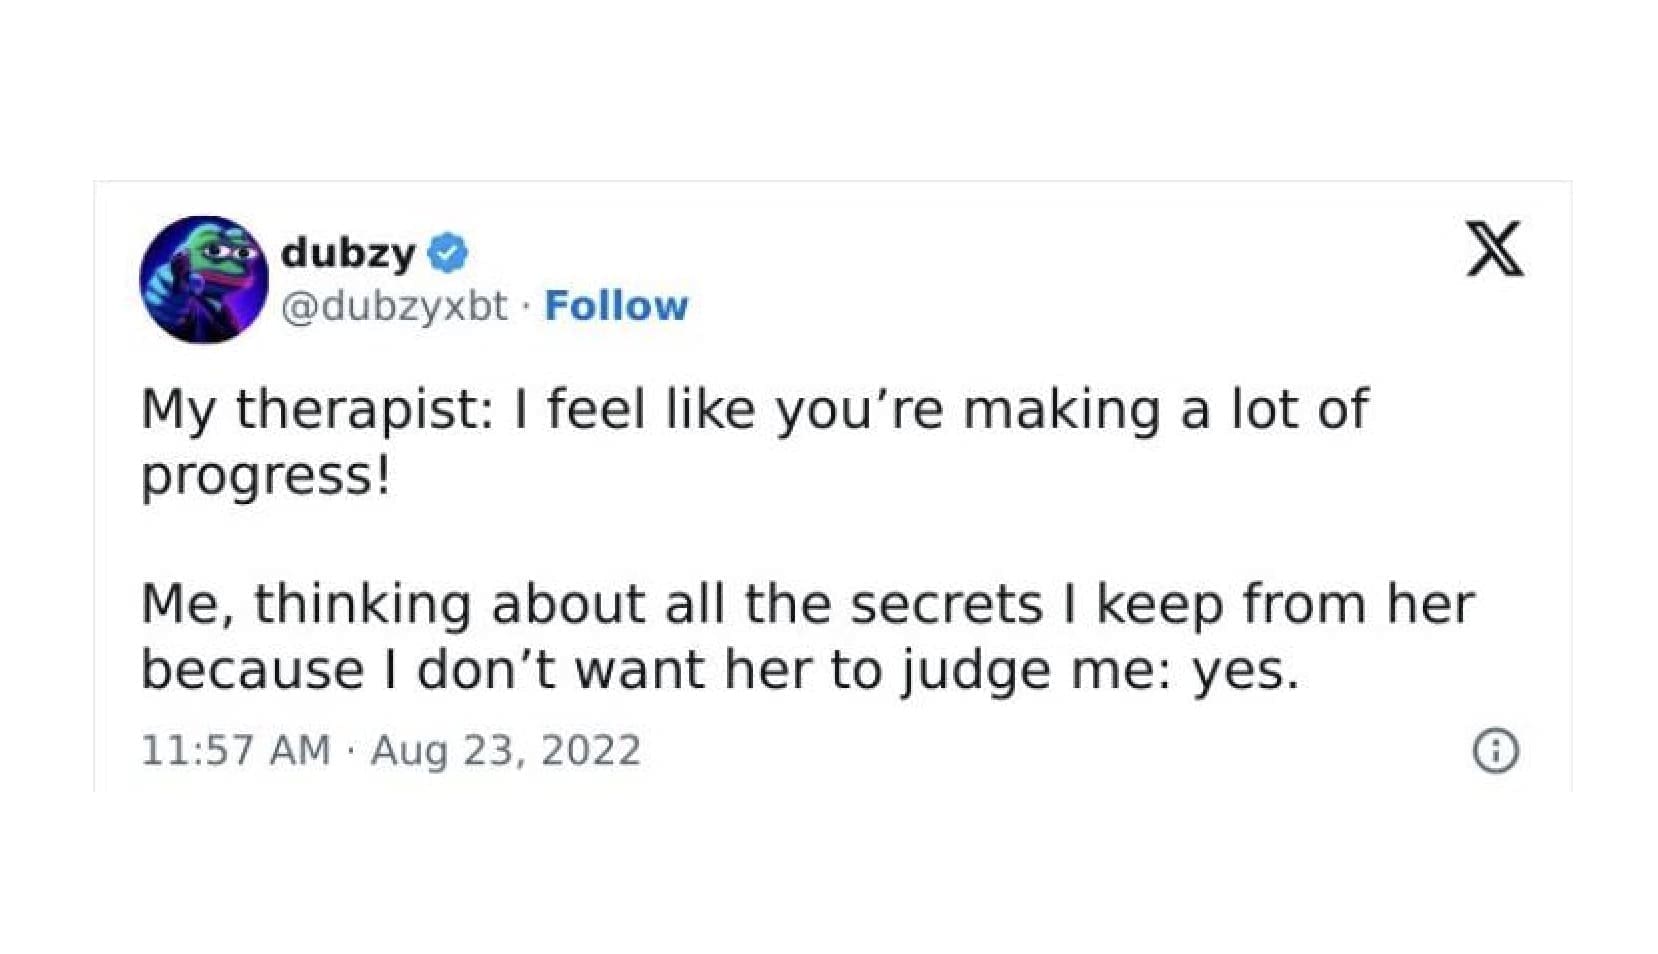
Task: Click the blue verified badge next to dubzy
Action: tap(447, 253)
